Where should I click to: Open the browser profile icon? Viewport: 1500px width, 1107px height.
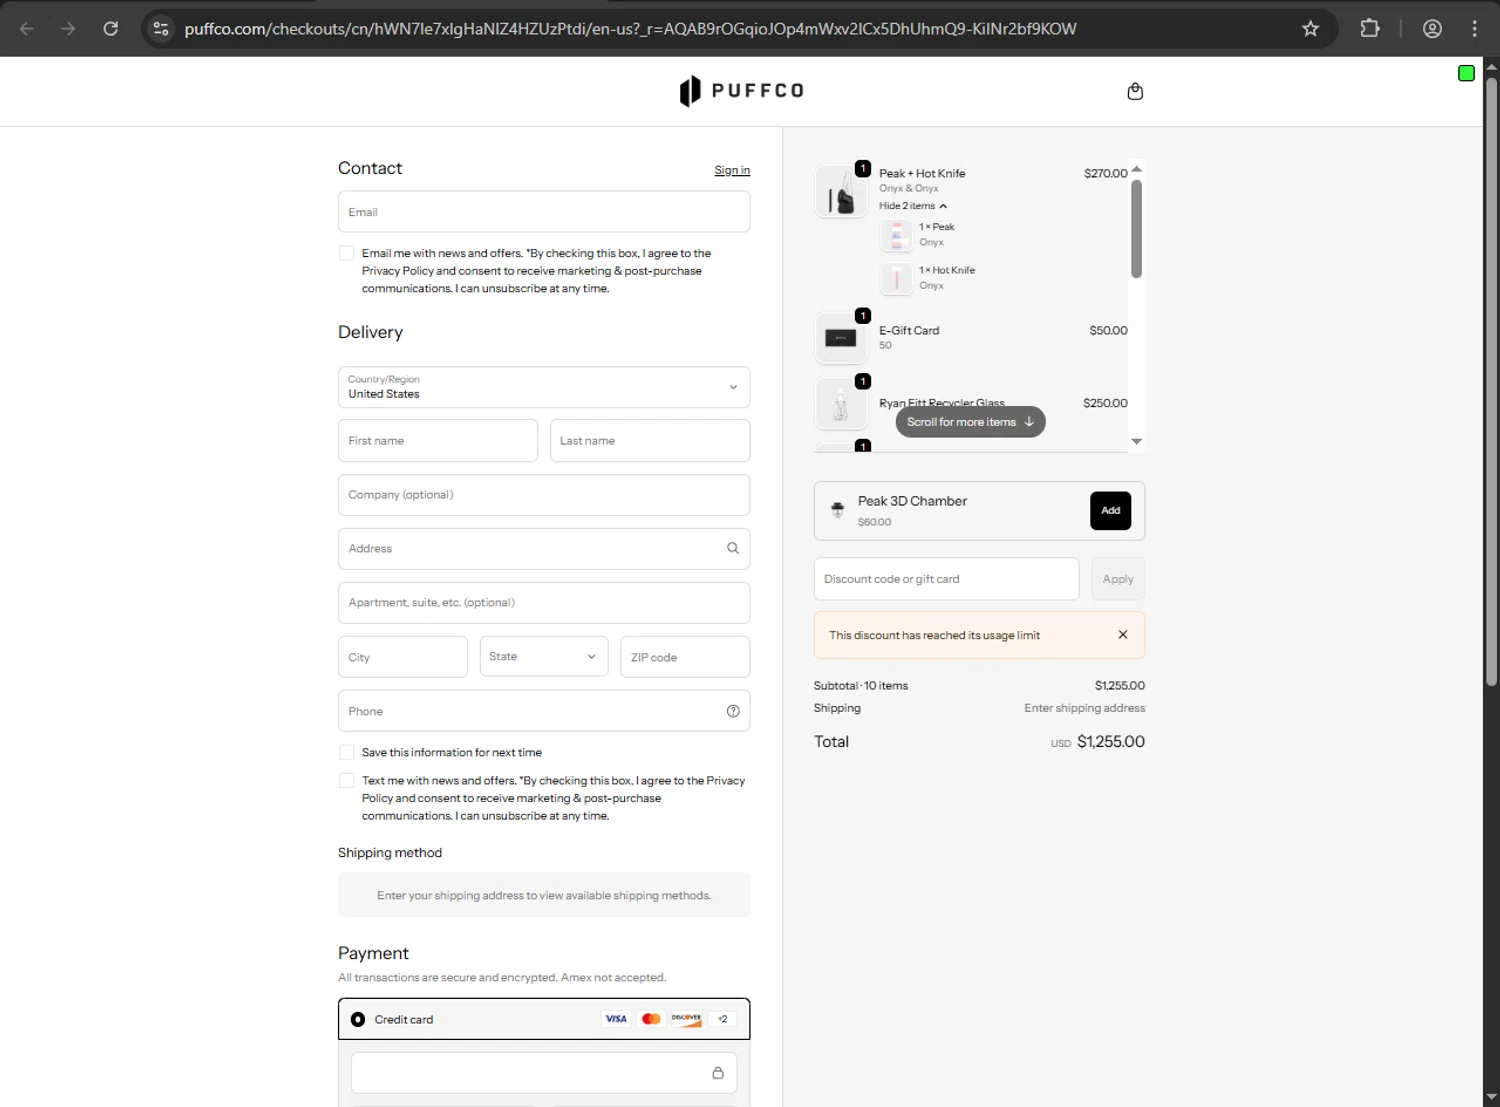point(1432,28)
